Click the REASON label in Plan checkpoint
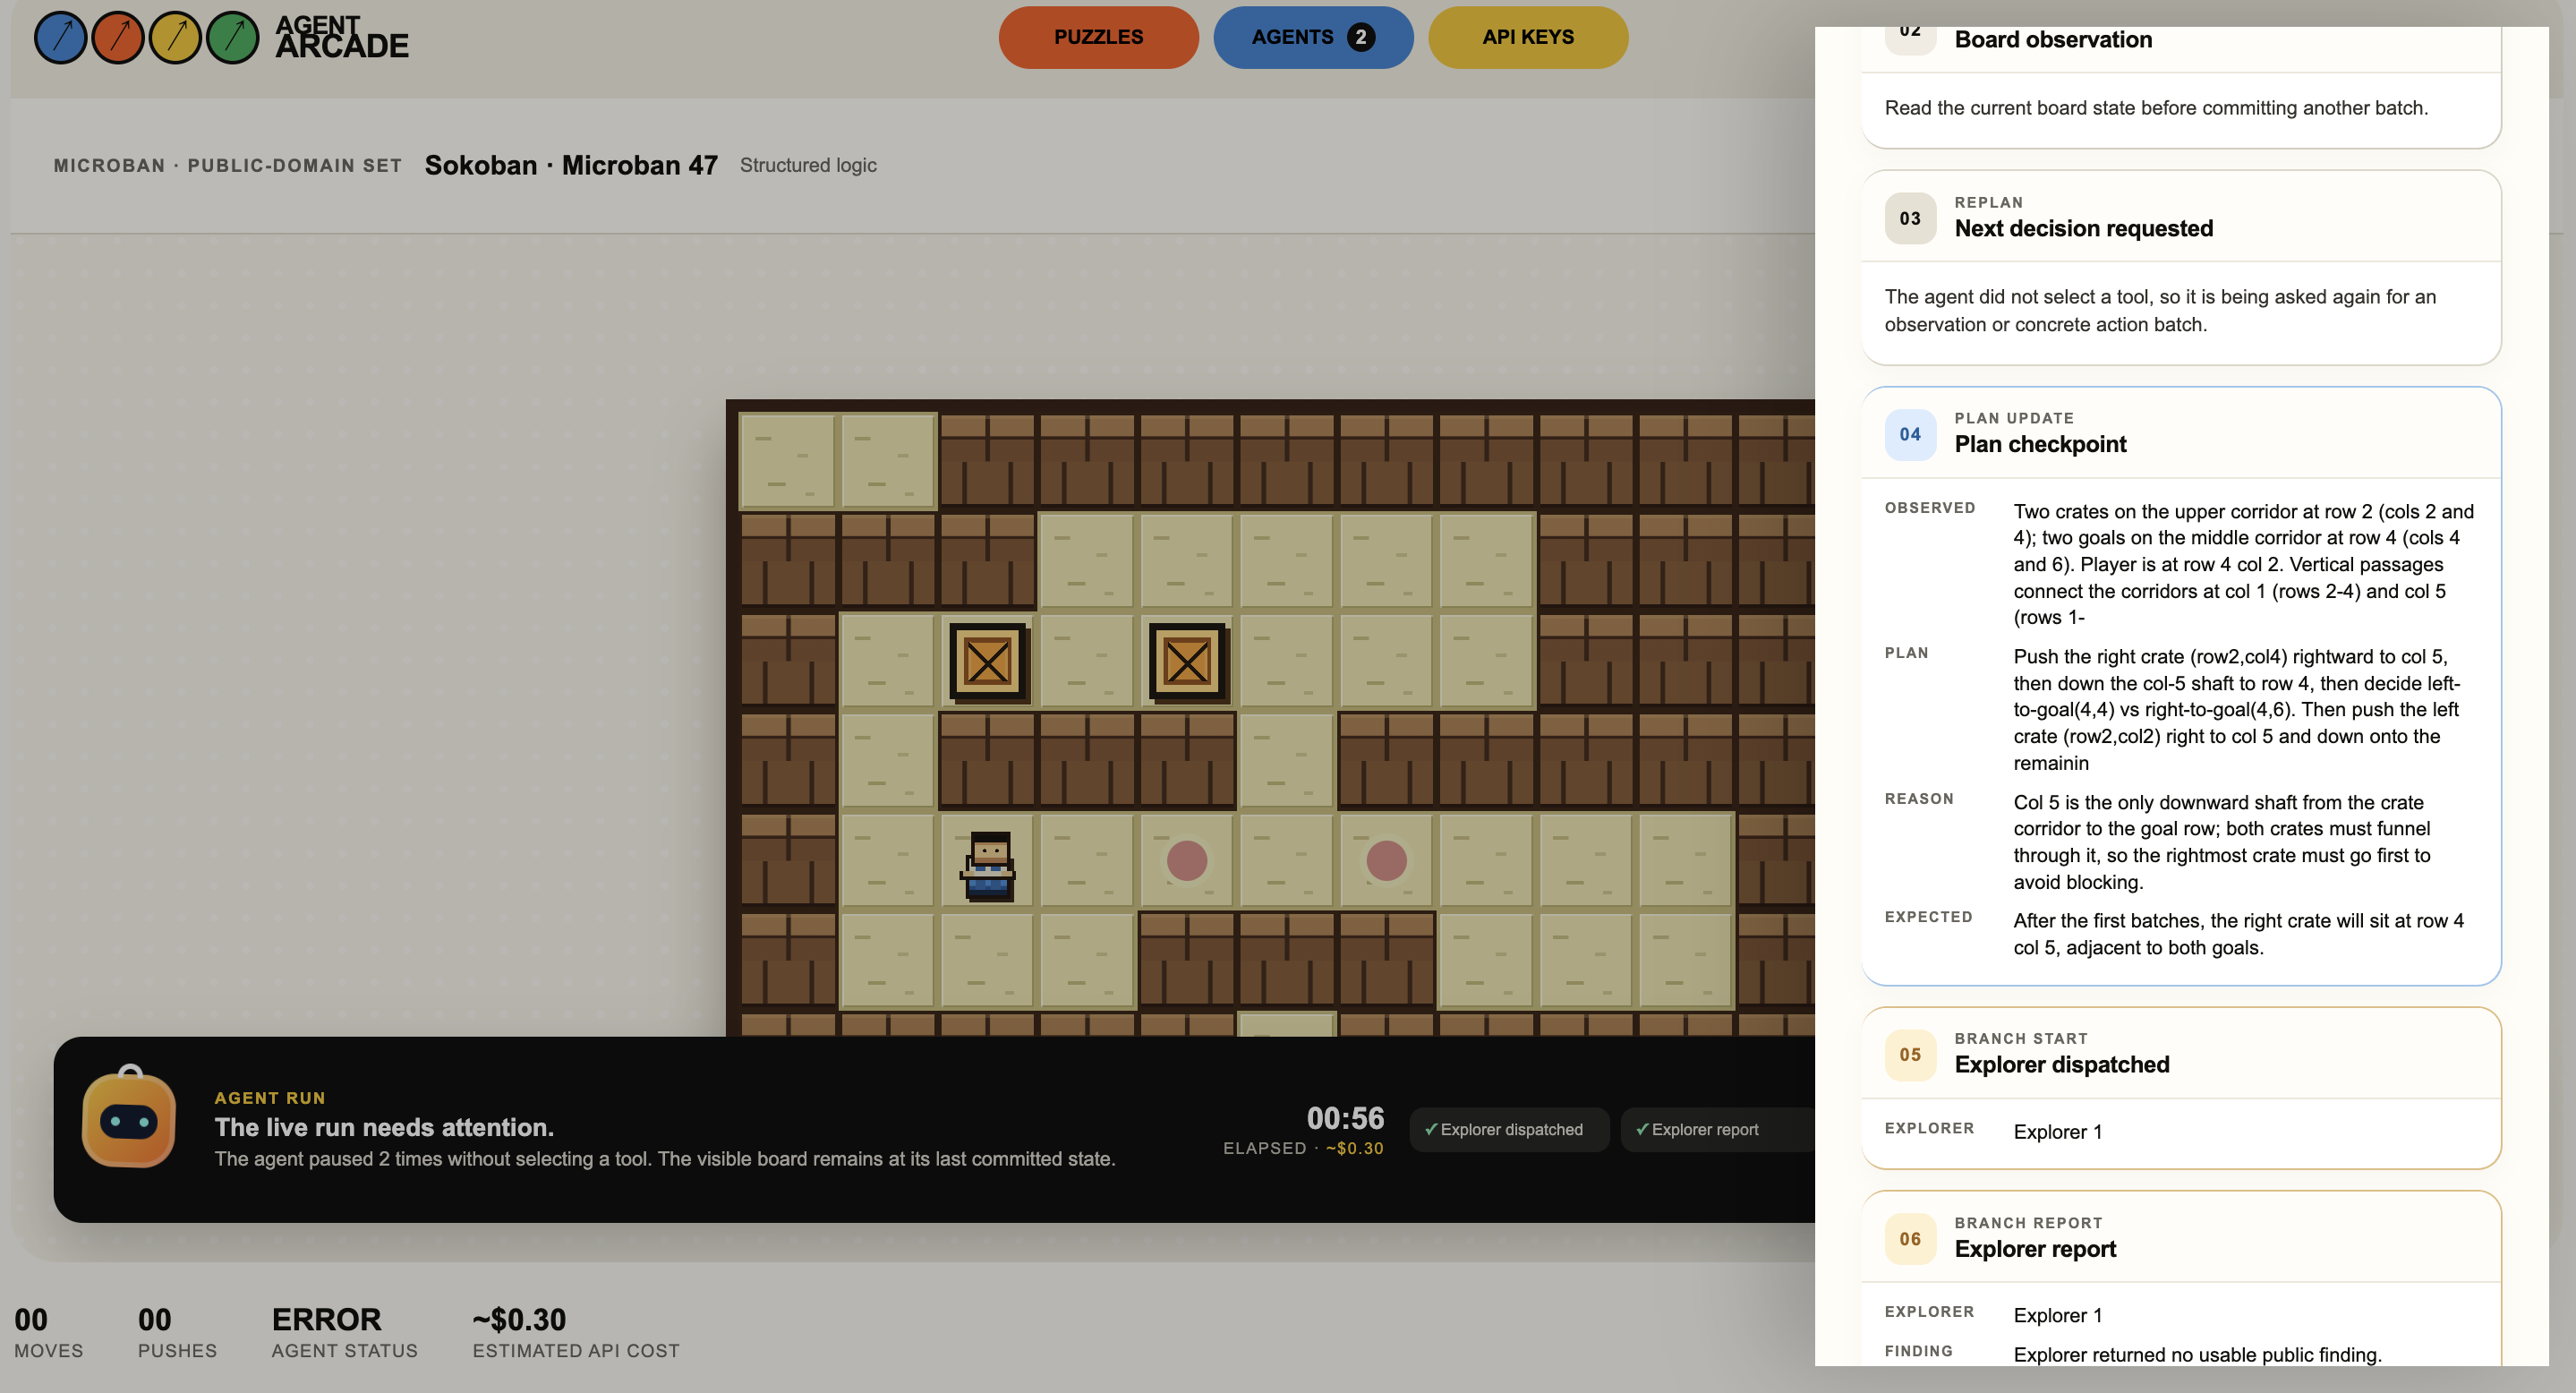Image resolution: width=2576 pixels, height=1393 pixels. [x=1918, y=799]
